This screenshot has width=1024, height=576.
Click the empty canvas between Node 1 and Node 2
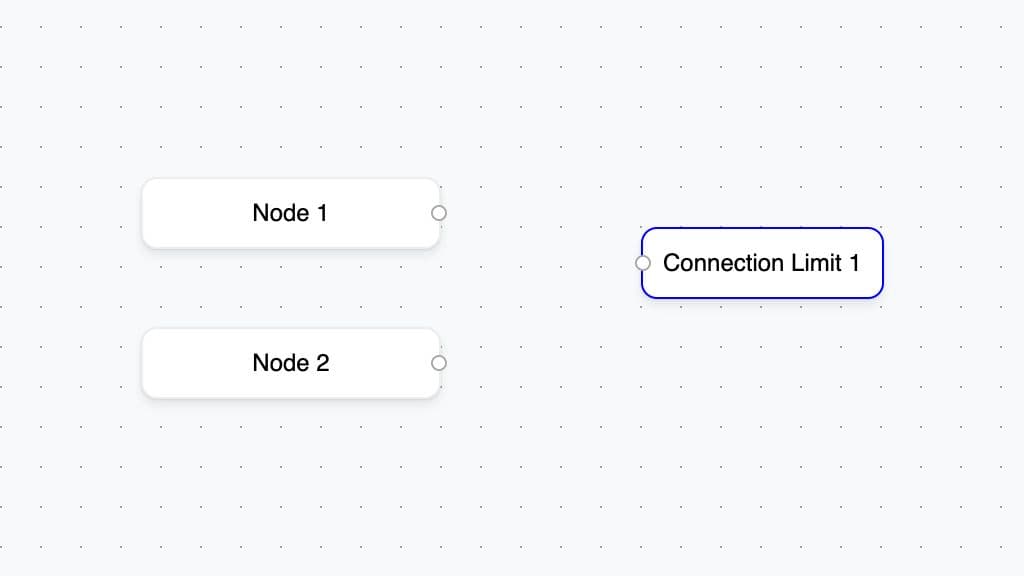[291, 288]
